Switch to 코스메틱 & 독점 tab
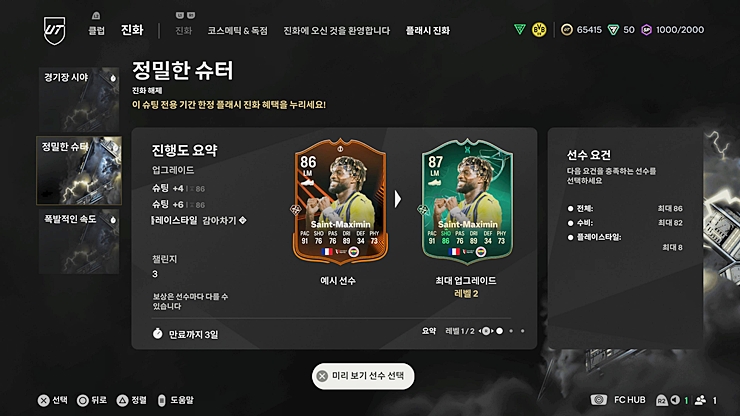The width and height of the screenshot is (740, 416). pyautogui.click(x=237, y=31)
